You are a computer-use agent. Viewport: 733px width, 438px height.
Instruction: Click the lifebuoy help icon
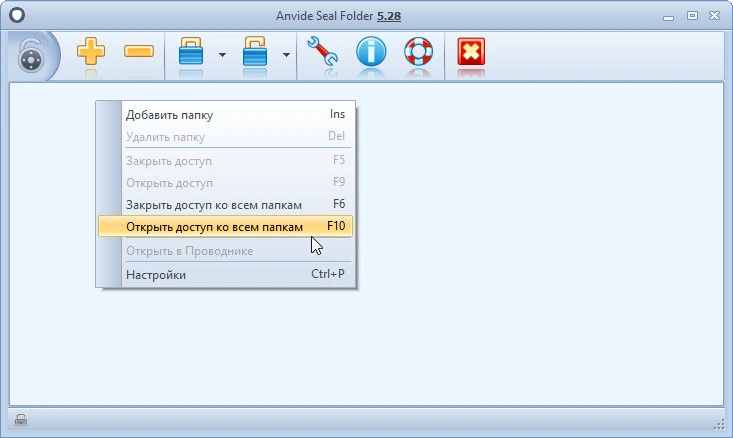(418, 51)
